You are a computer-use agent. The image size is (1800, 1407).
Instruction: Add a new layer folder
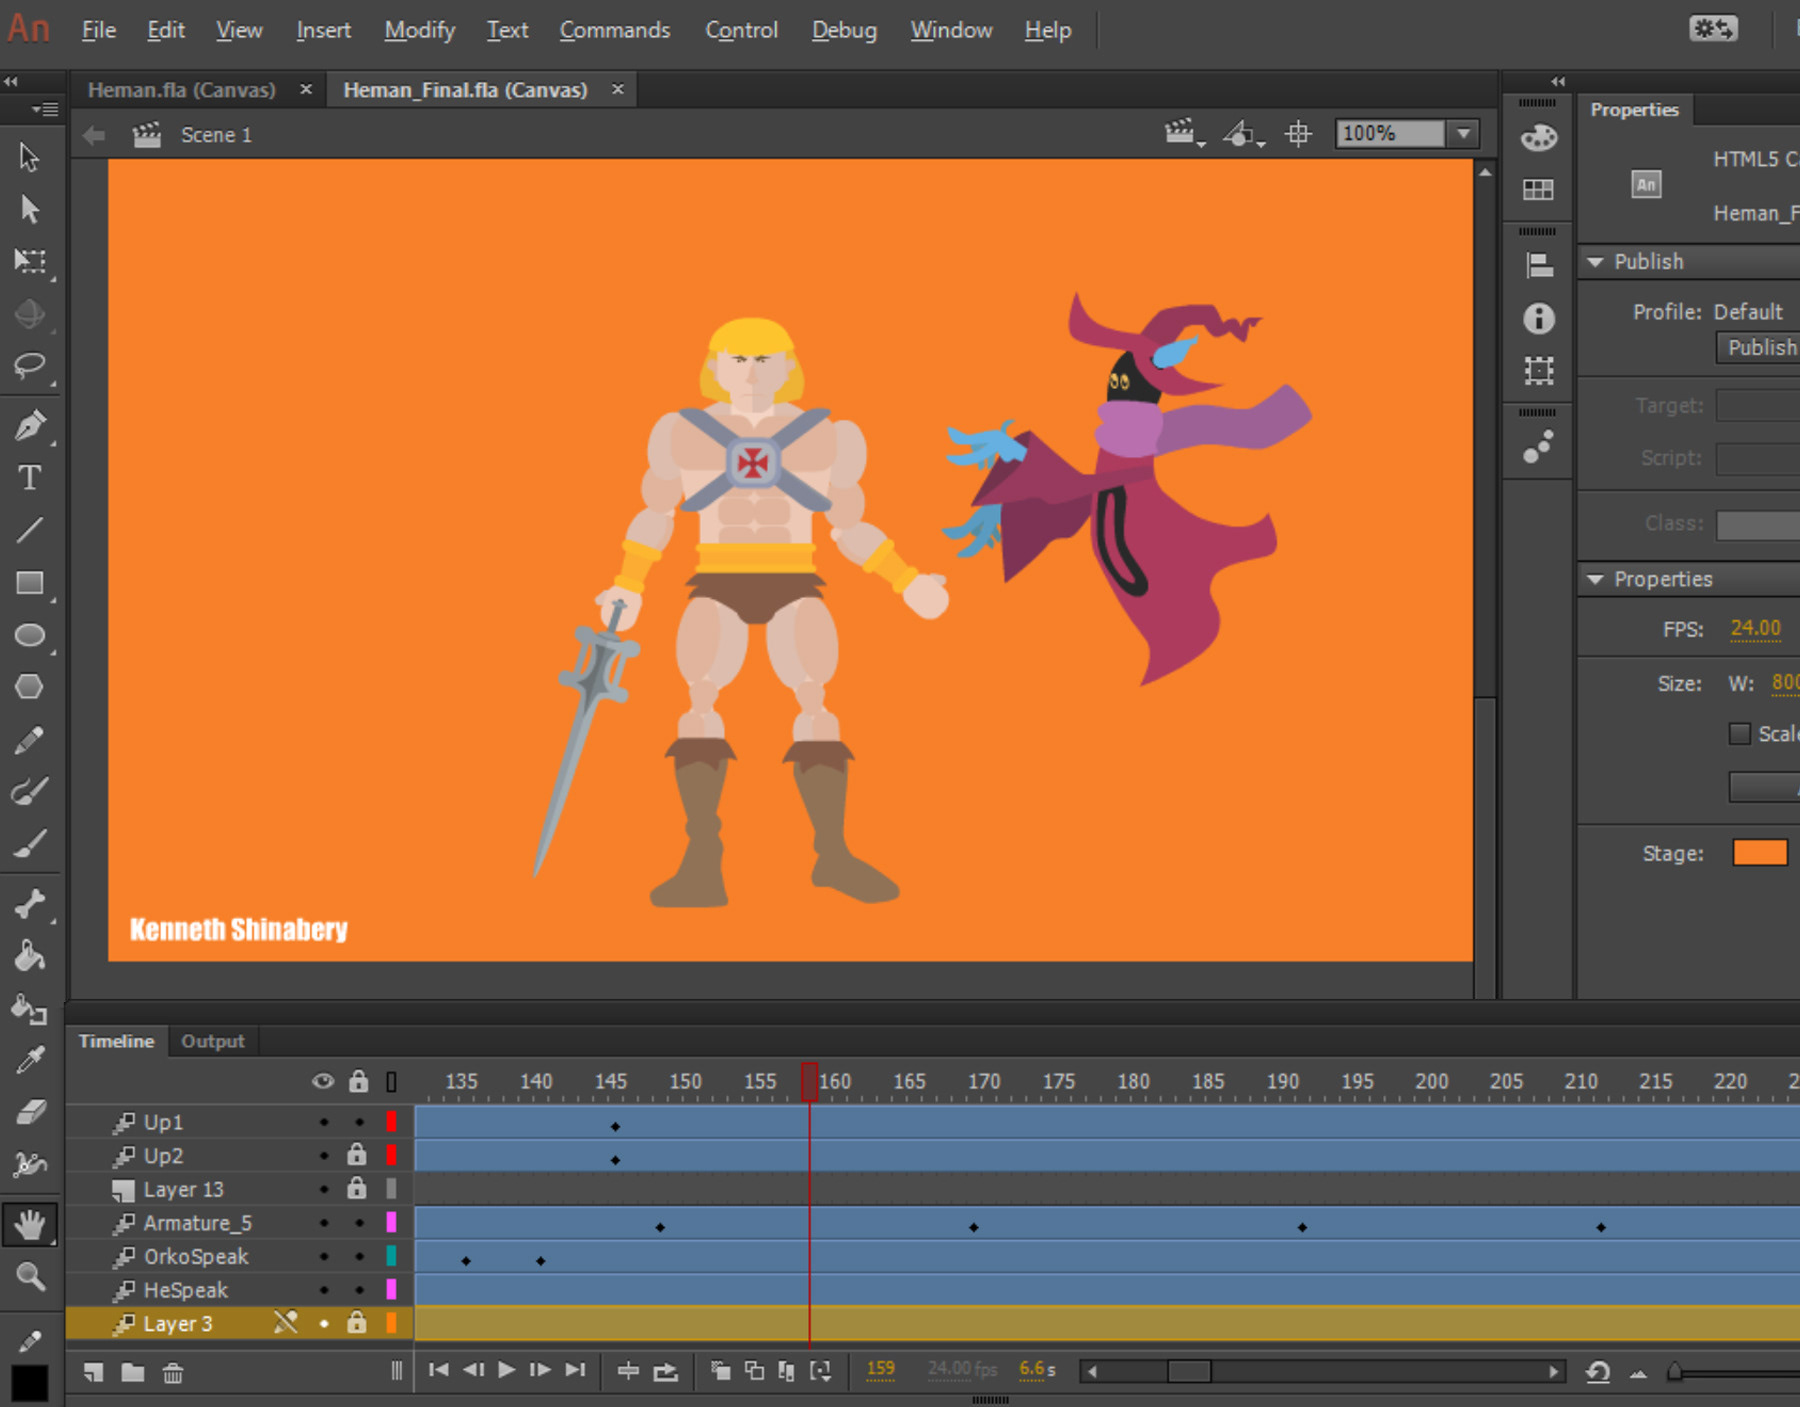tap(133, 1372)
